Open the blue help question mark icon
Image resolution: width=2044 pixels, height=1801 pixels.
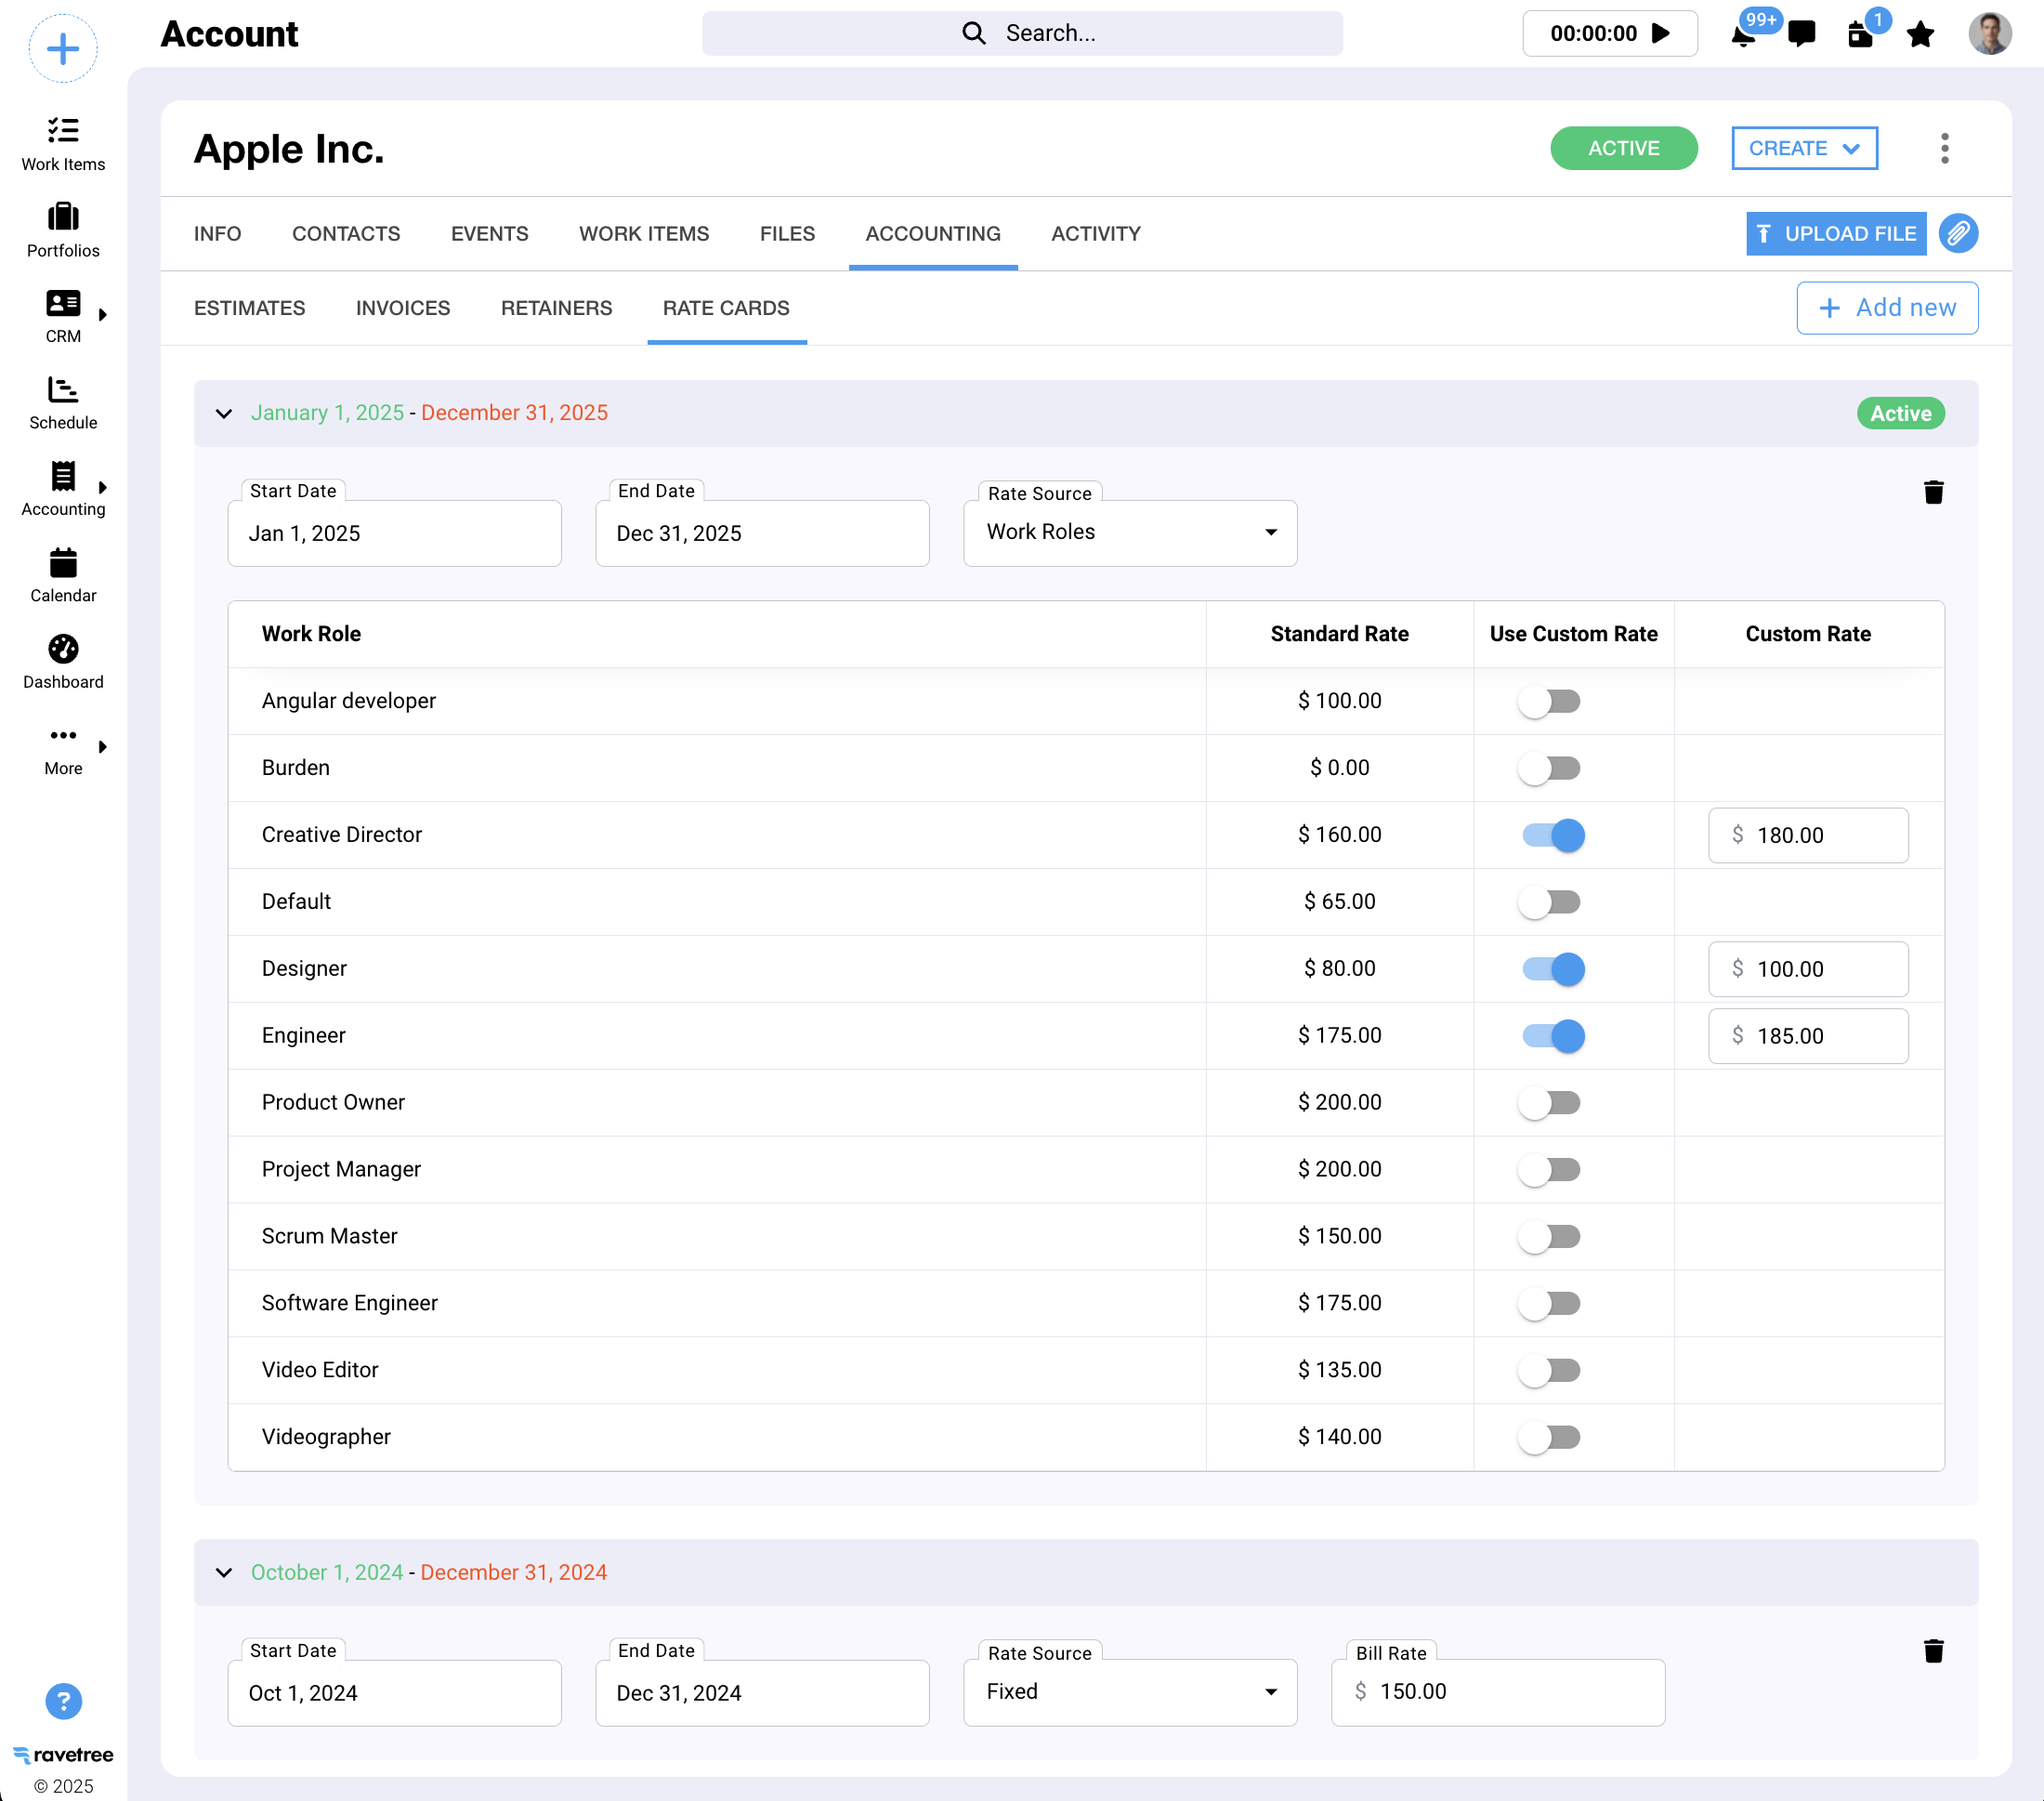point(63,1700)
